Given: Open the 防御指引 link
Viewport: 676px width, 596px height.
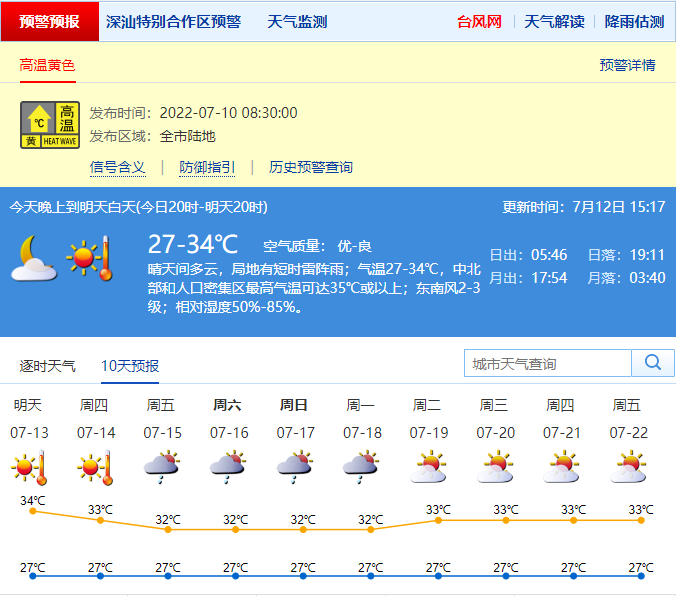Looking at the screenshot, I should 207,167.
